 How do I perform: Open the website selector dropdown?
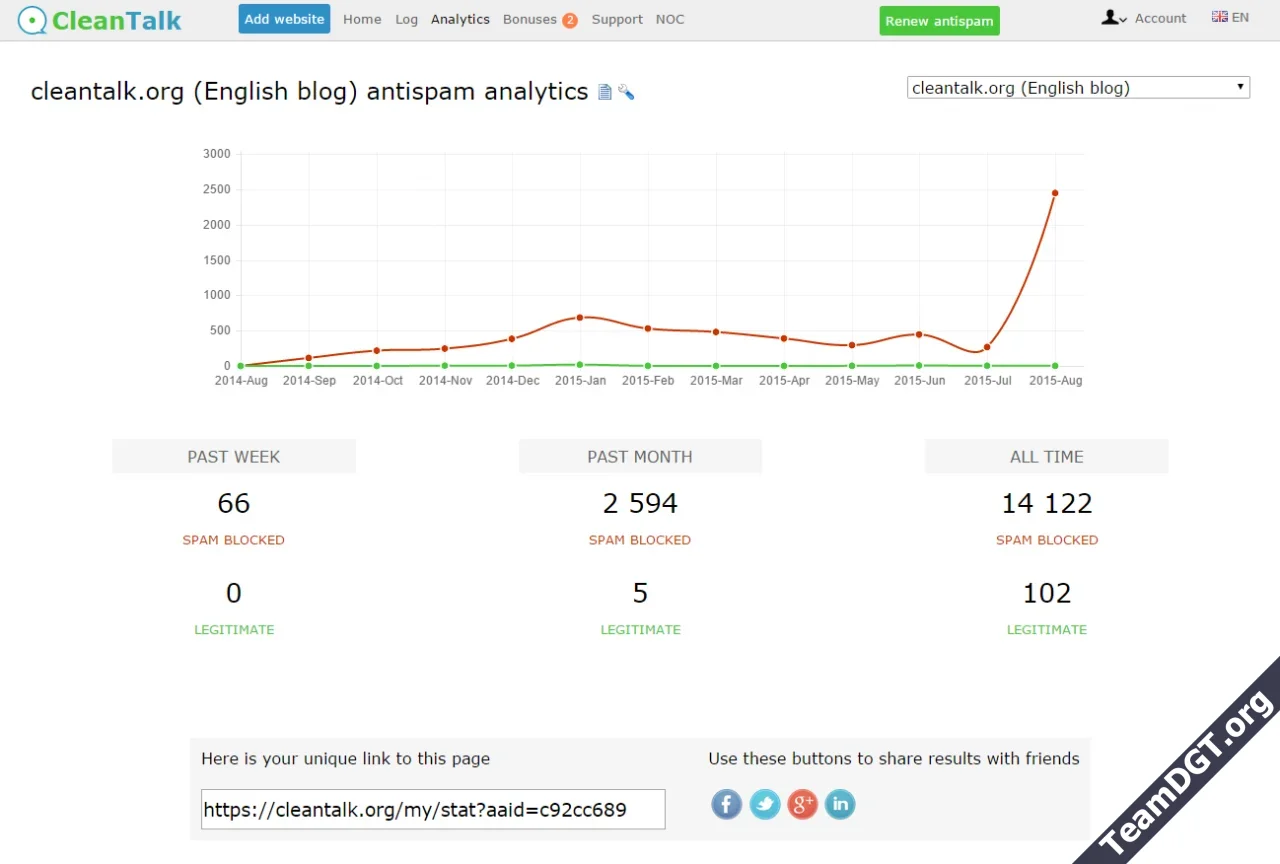coord(1078,88)
